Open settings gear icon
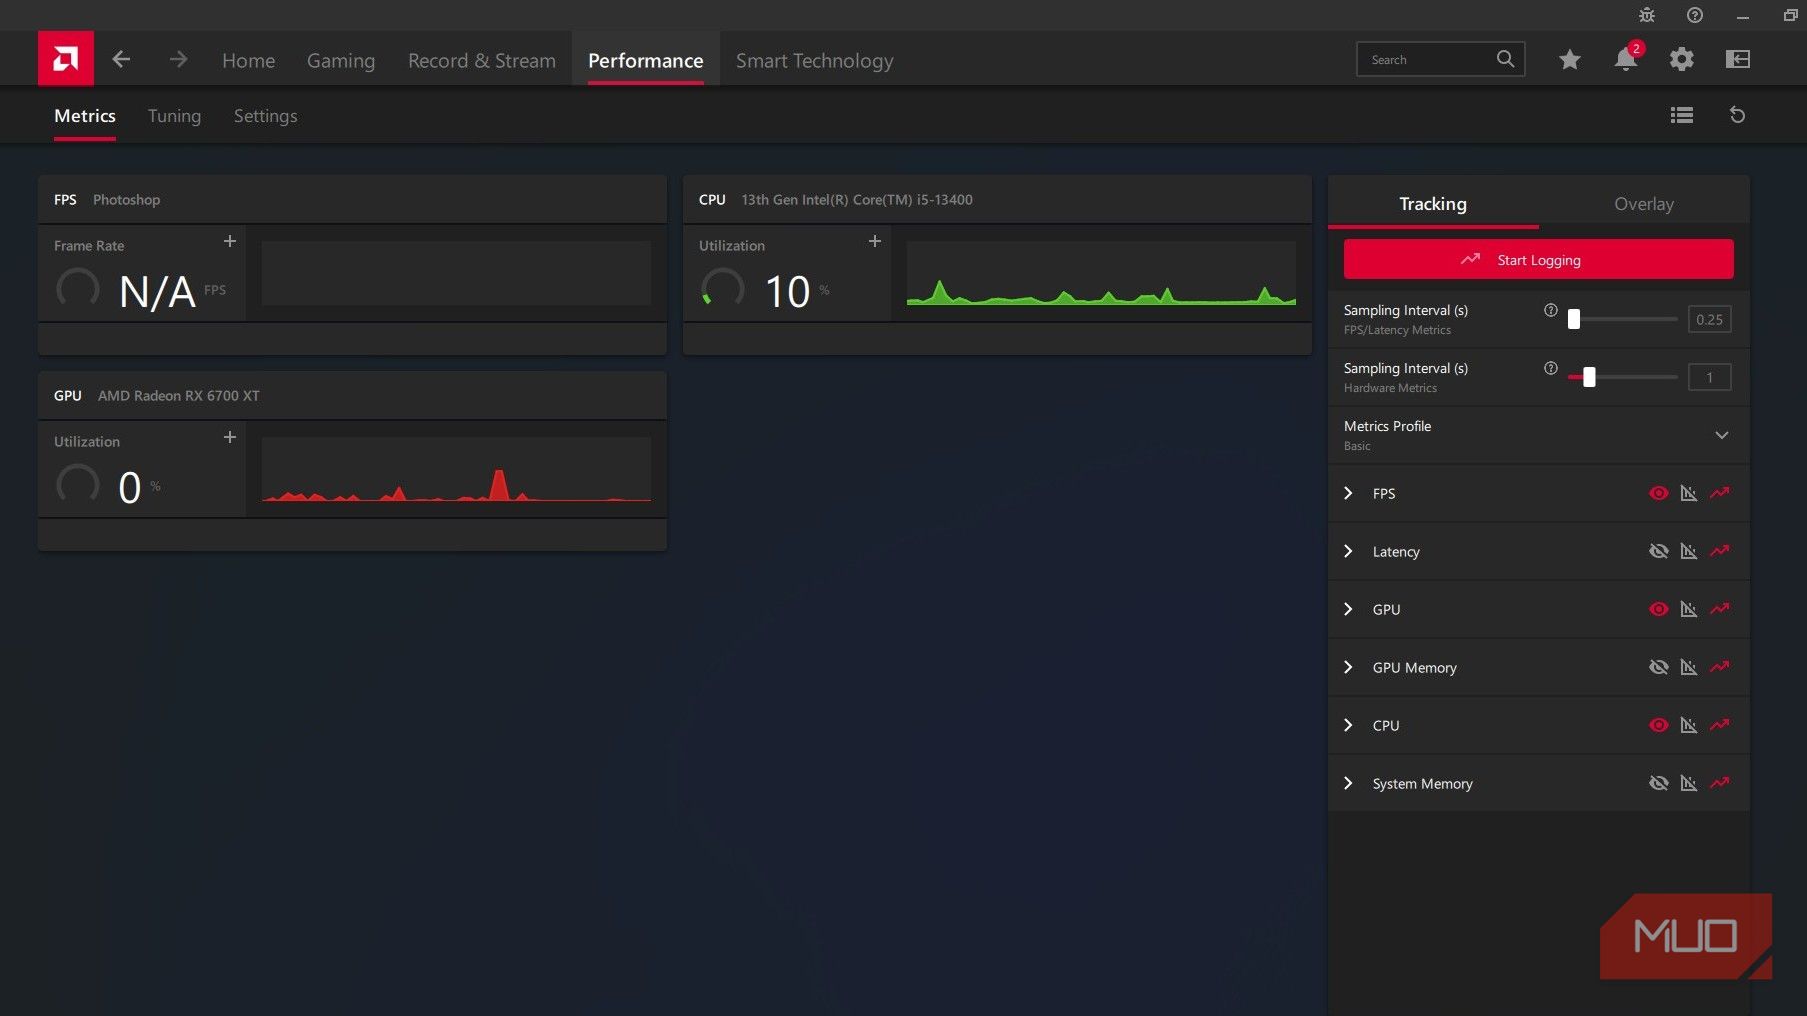Screen dimensions: 1807x1016 (x=1682, y=60)
